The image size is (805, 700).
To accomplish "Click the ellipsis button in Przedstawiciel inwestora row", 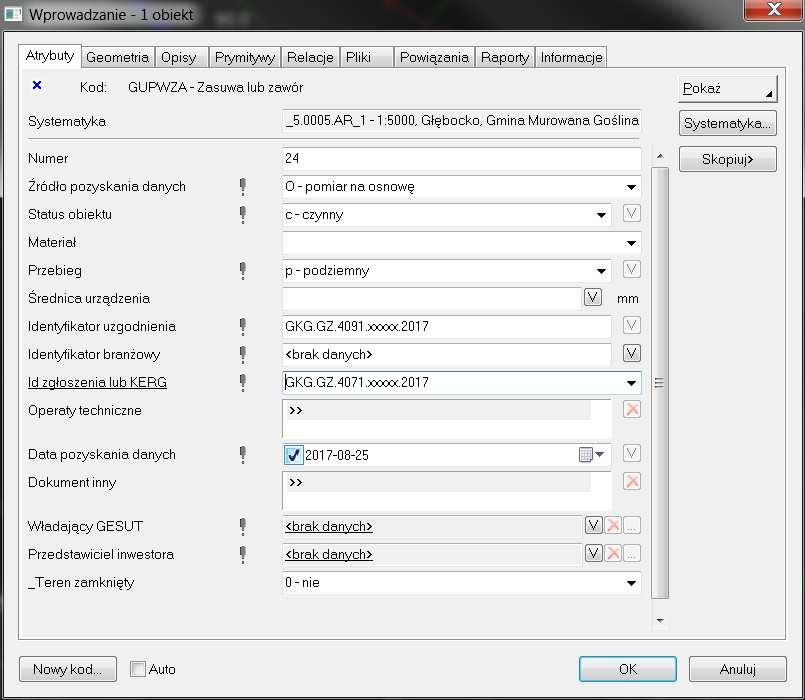I will click(x=632, y=553).
